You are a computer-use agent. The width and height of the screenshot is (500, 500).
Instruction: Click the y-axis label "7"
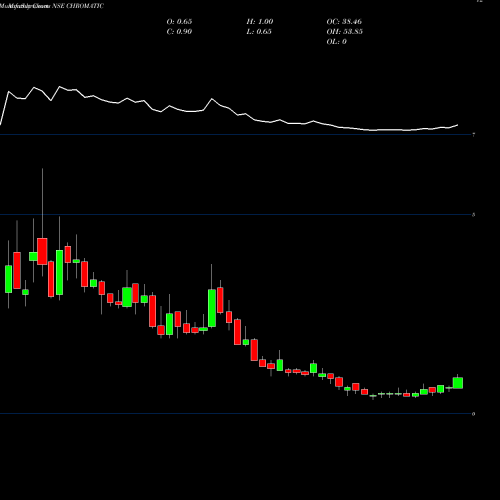474,135
